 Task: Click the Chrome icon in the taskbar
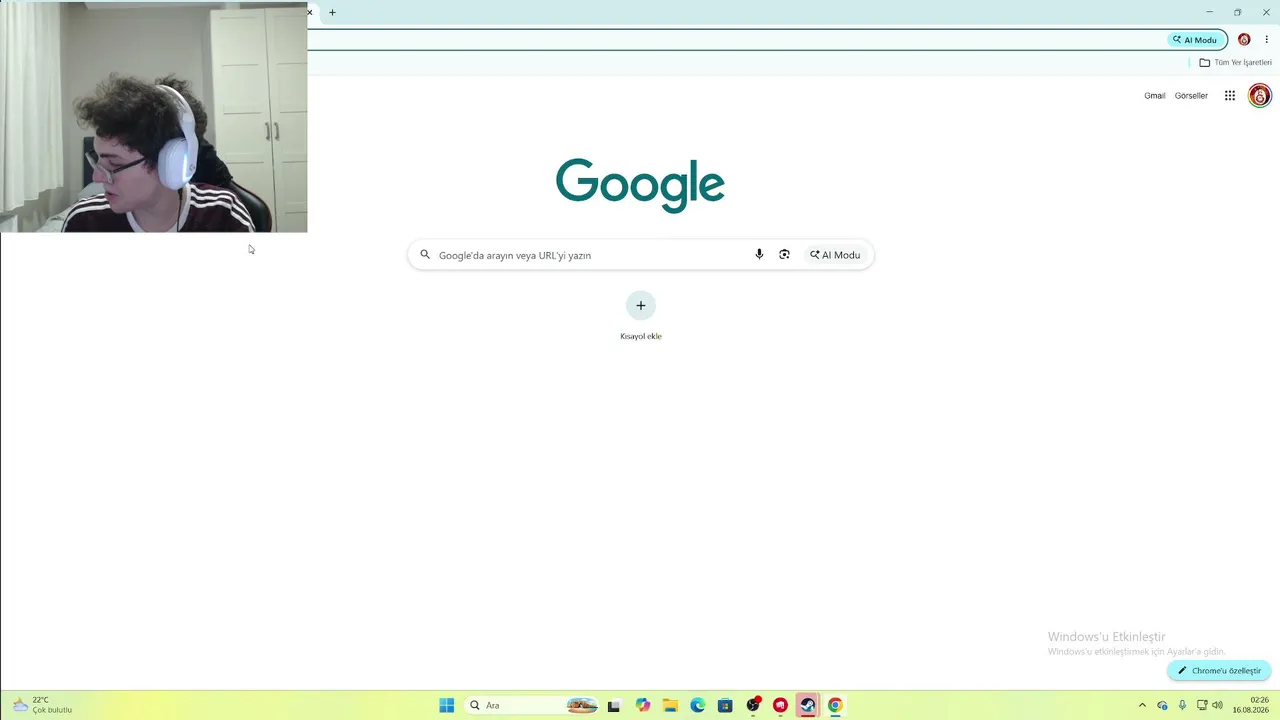(x=835, y=705)
